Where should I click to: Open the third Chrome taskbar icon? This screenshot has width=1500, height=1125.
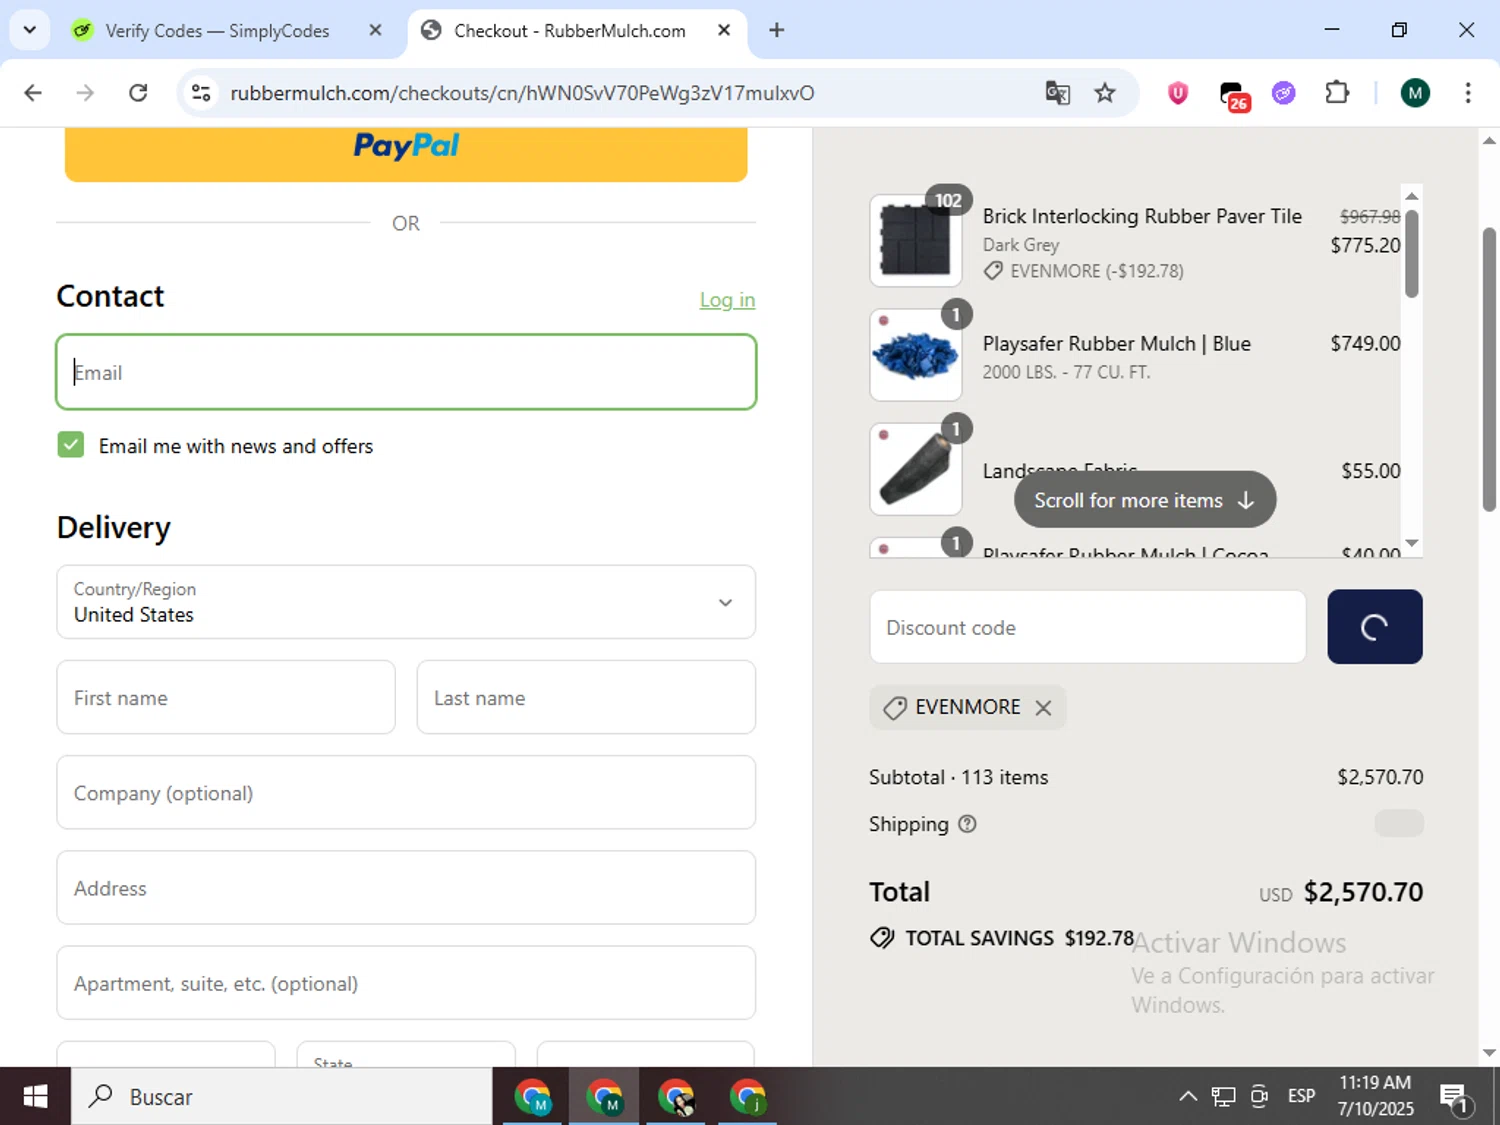coord(677,1097)
